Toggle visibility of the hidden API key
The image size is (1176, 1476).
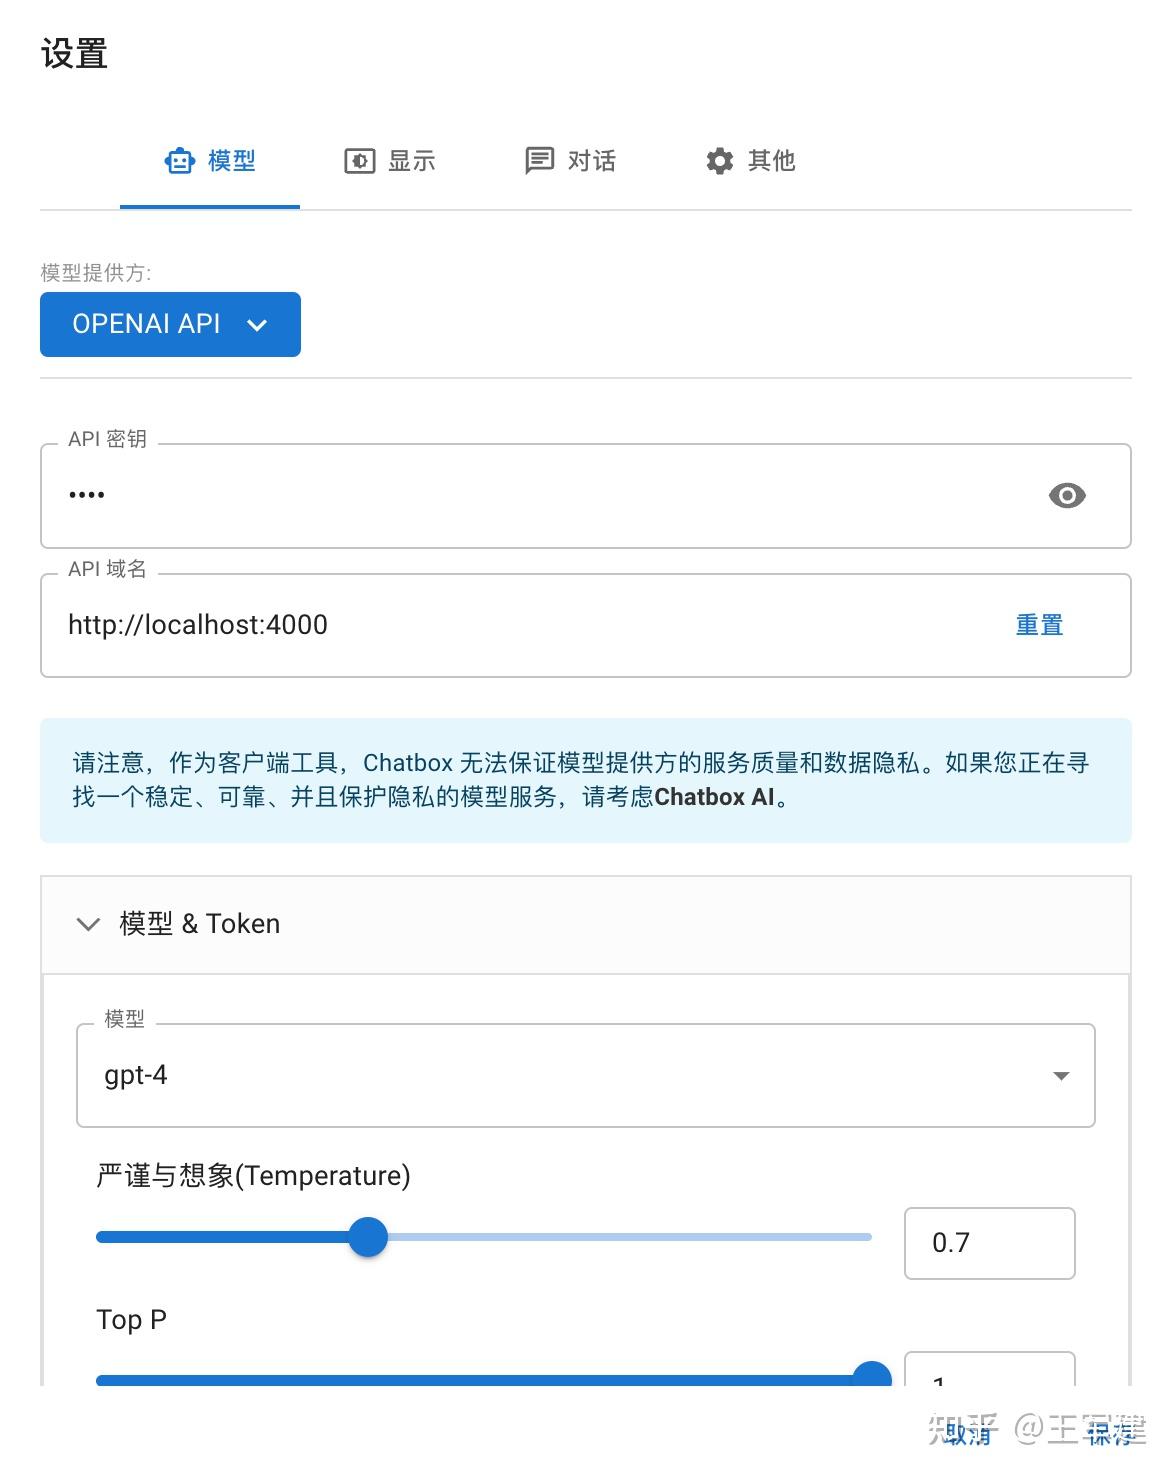pos(1067,496)
